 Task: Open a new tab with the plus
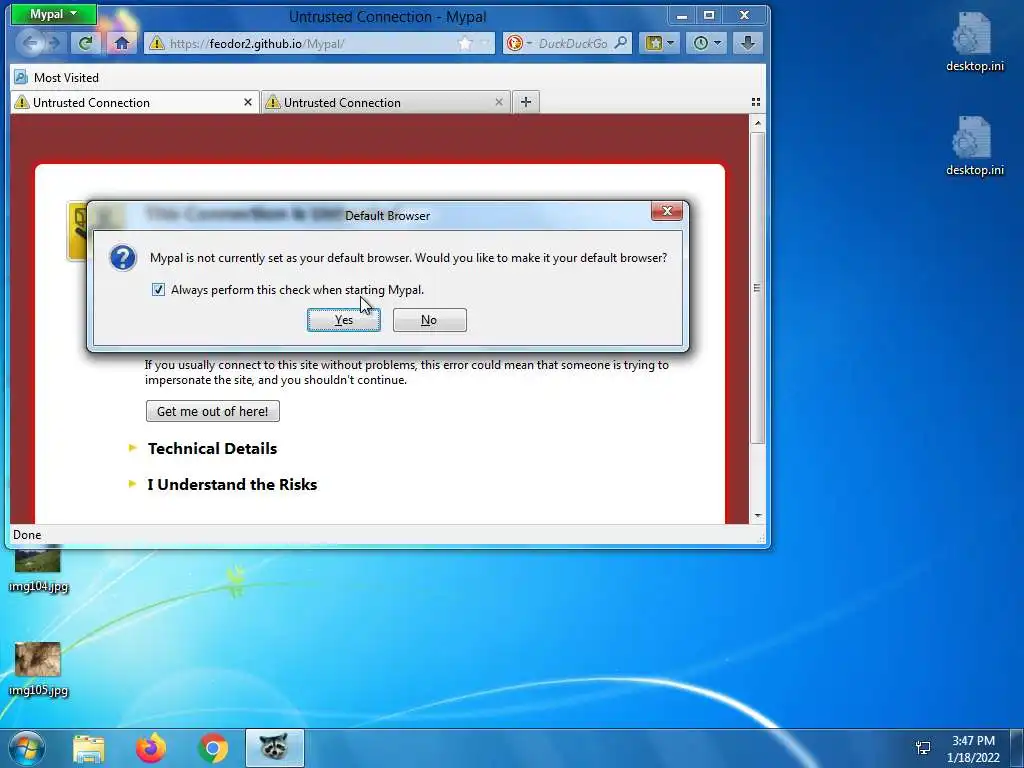click(526, 102)
